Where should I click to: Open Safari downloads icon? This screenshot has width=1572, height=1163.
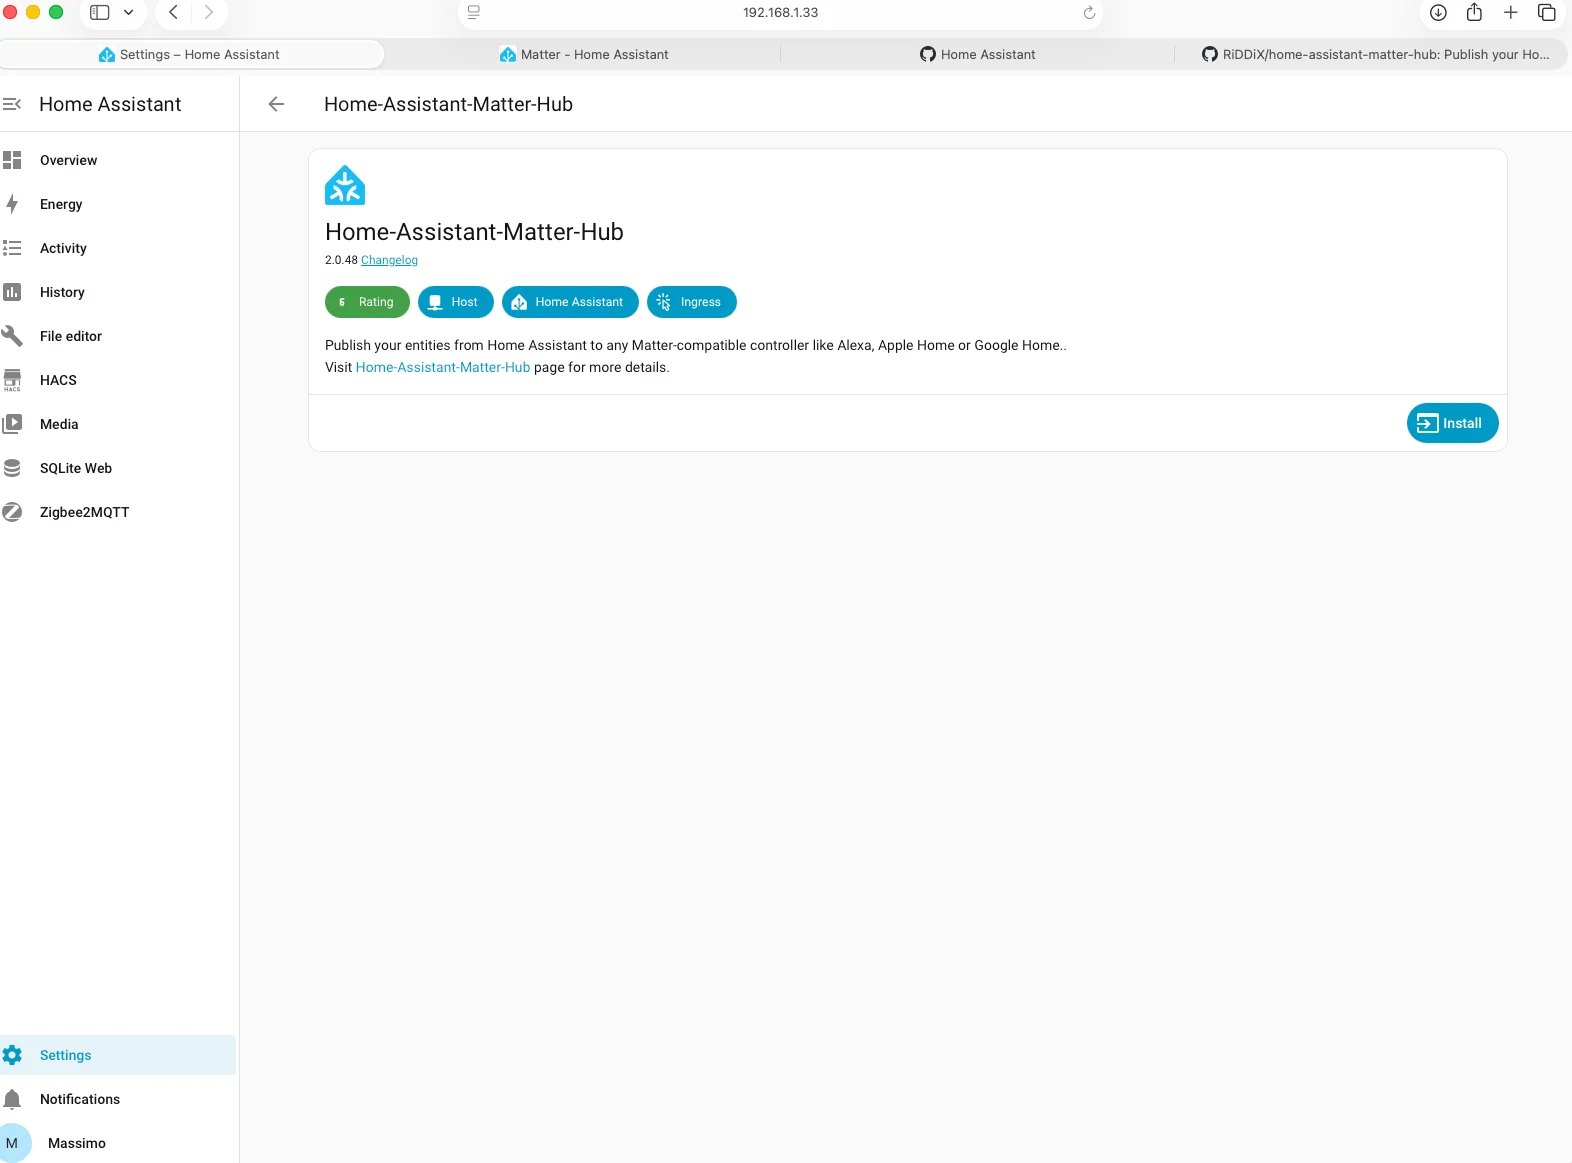click(1438, 13)
